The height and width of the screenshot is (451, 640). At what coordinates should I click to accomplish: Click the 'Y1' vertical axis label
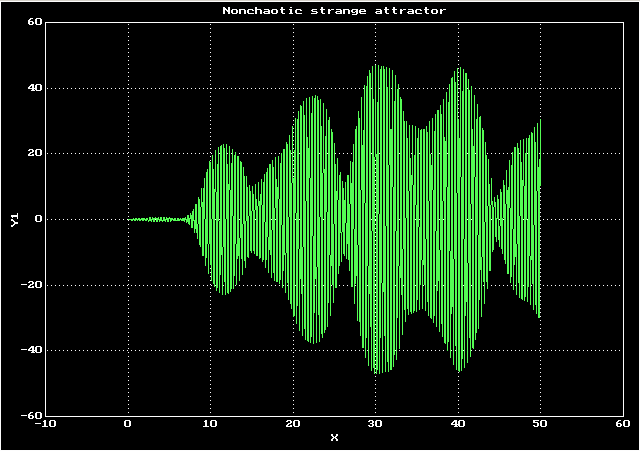click(x=15, y=219)
